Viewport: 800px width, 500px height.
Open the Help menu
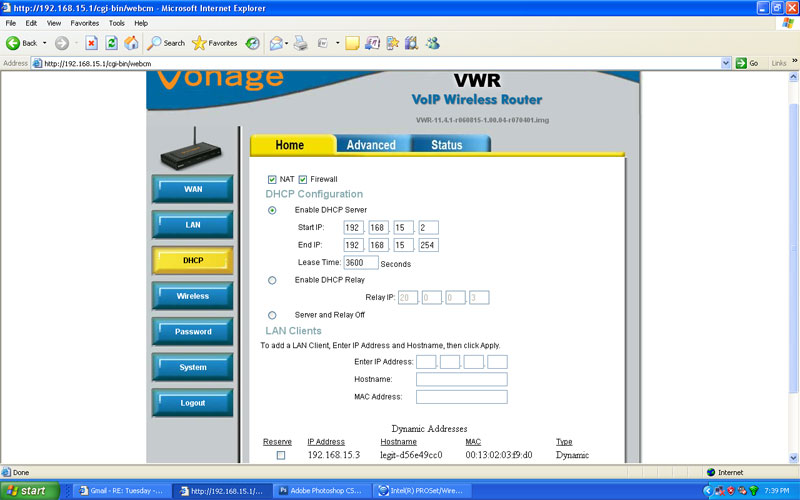pyautogui.click(x=141, y=23)
